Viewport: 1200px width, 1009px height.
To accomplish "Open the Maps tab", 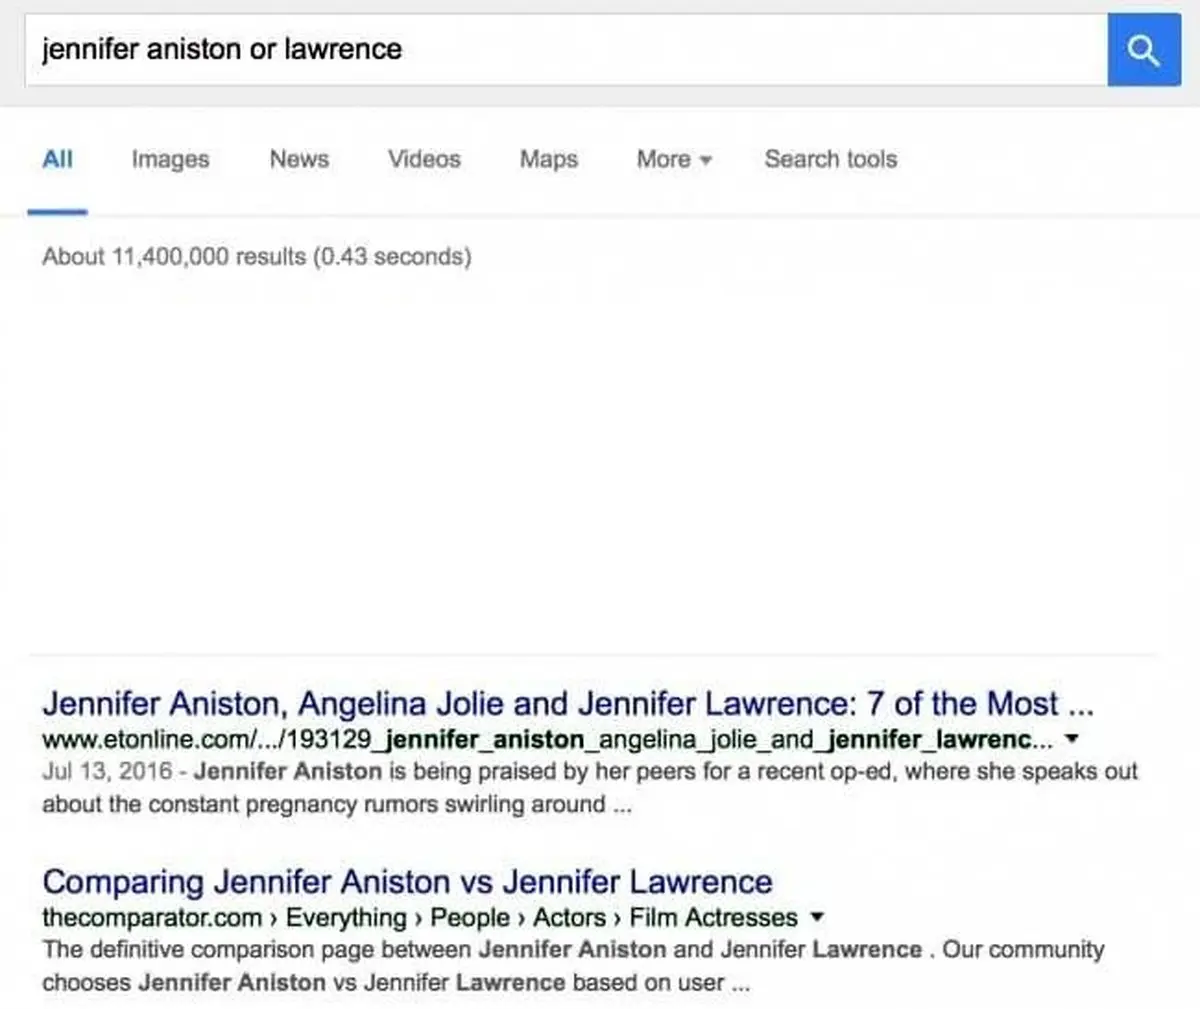I will 548,159.
